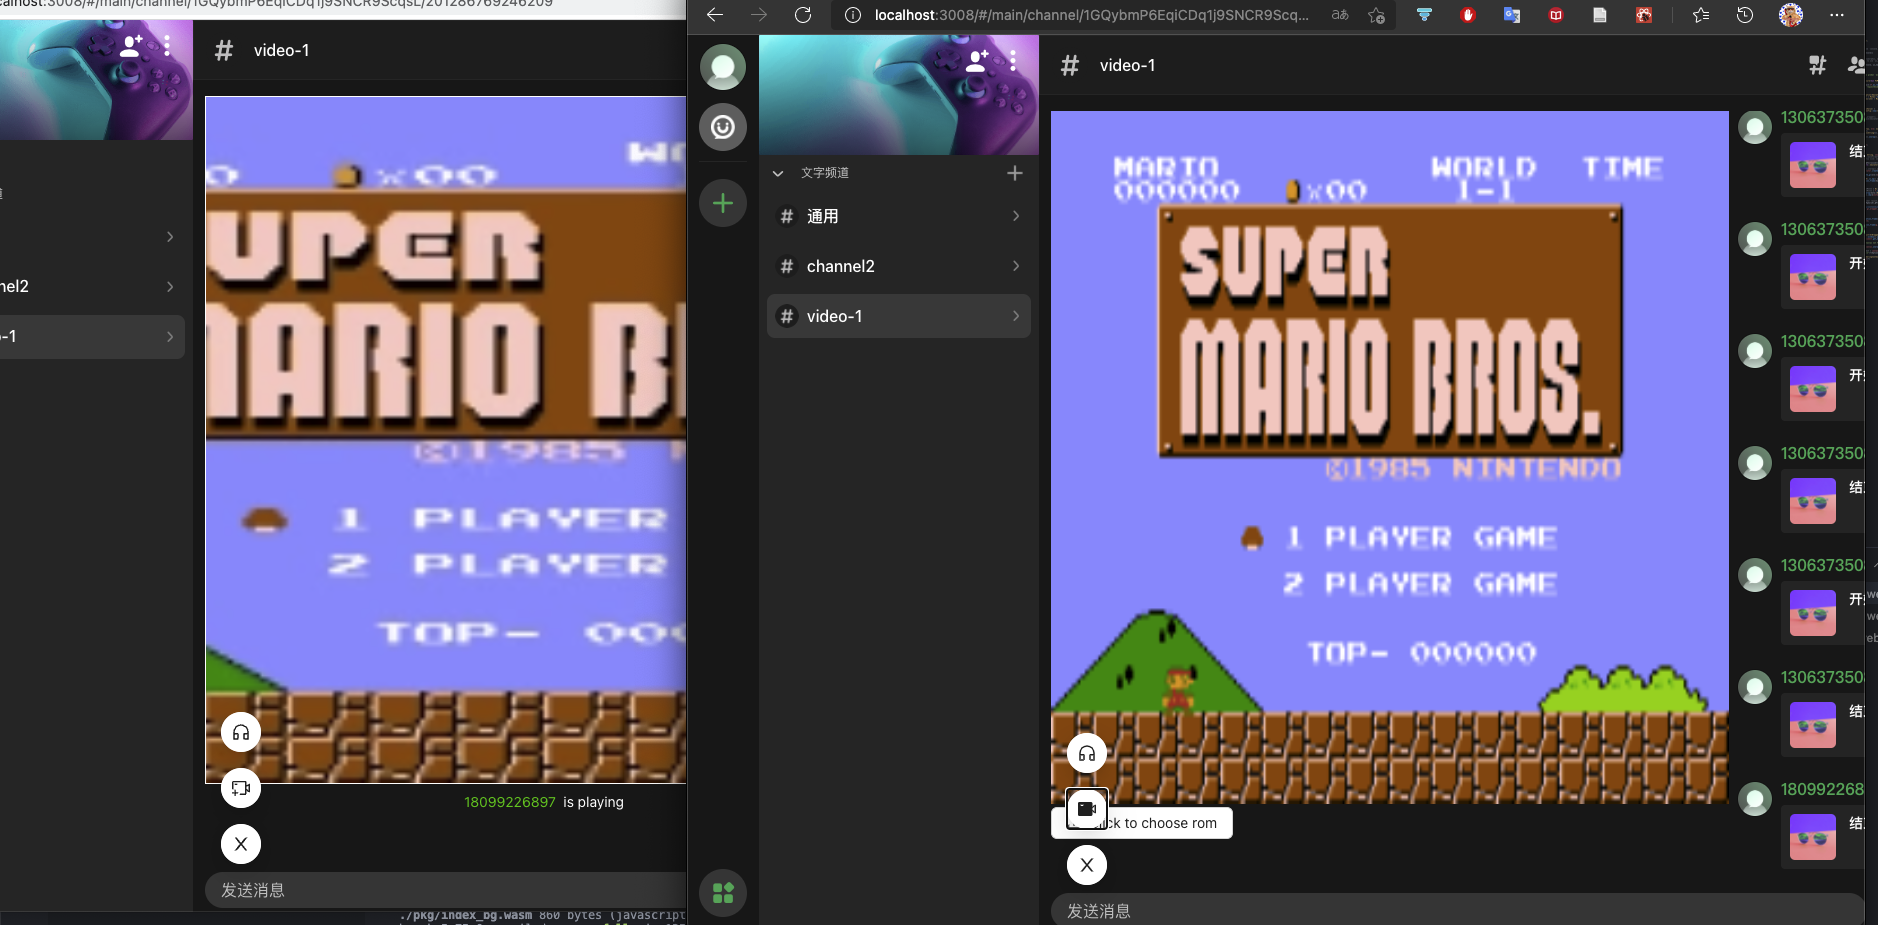Open avatar beside 180992268 message
1878x925 pixels.
click(1755, 799)
